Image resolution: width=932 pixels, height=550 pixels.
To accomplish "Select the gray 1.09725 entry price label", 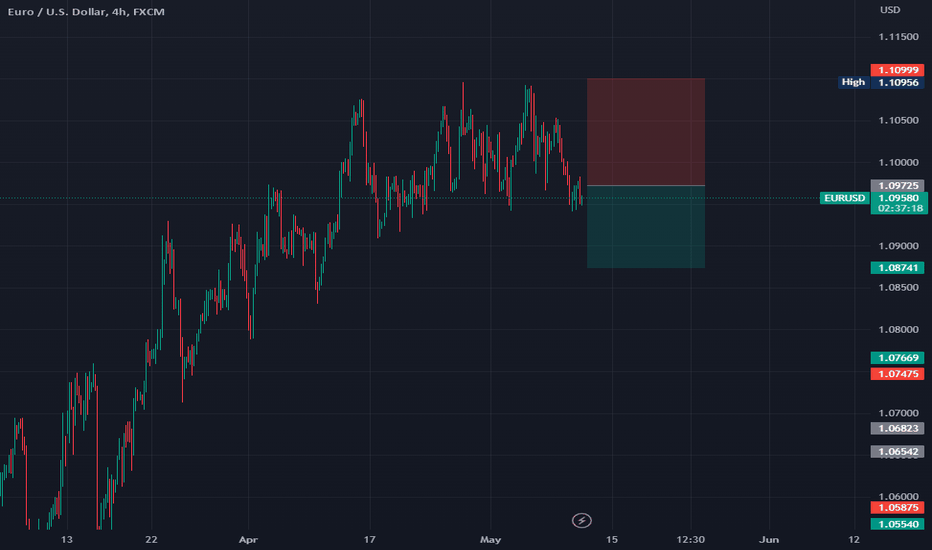I will click(898, 186).
